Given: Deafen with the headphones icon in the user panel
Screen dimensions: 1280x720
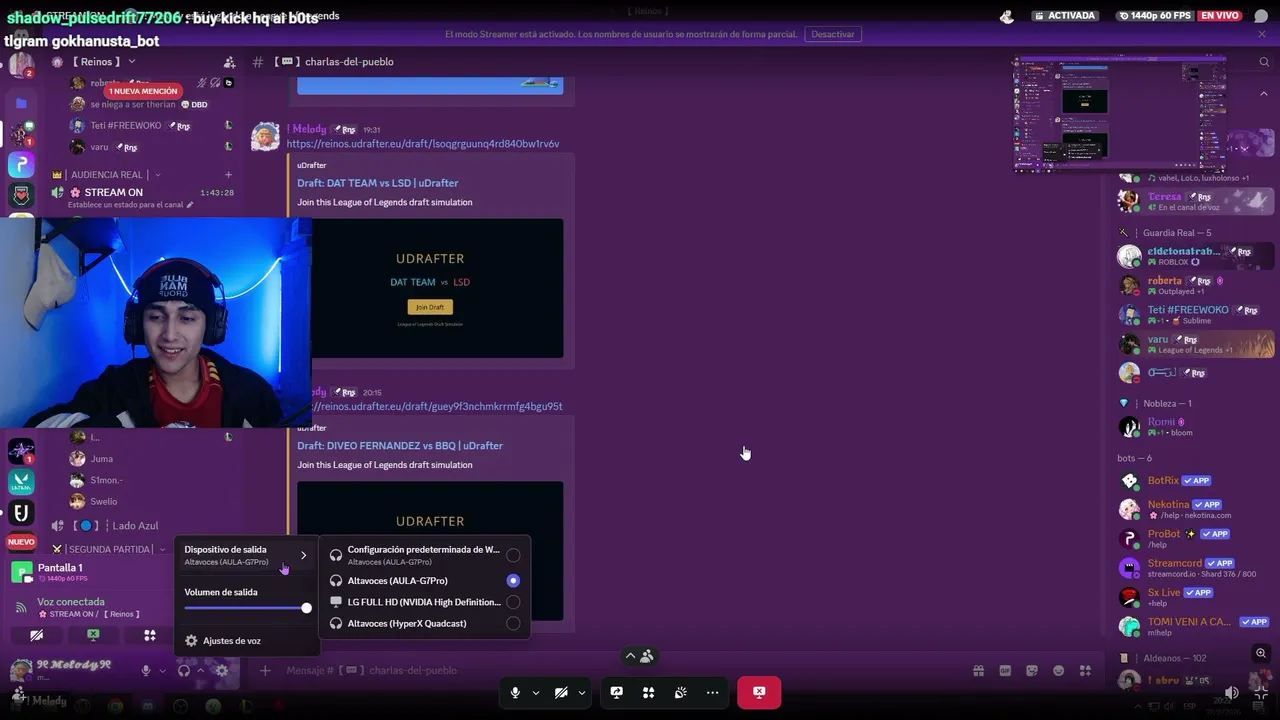Looking at the screenshot, I should coord(184,671).
